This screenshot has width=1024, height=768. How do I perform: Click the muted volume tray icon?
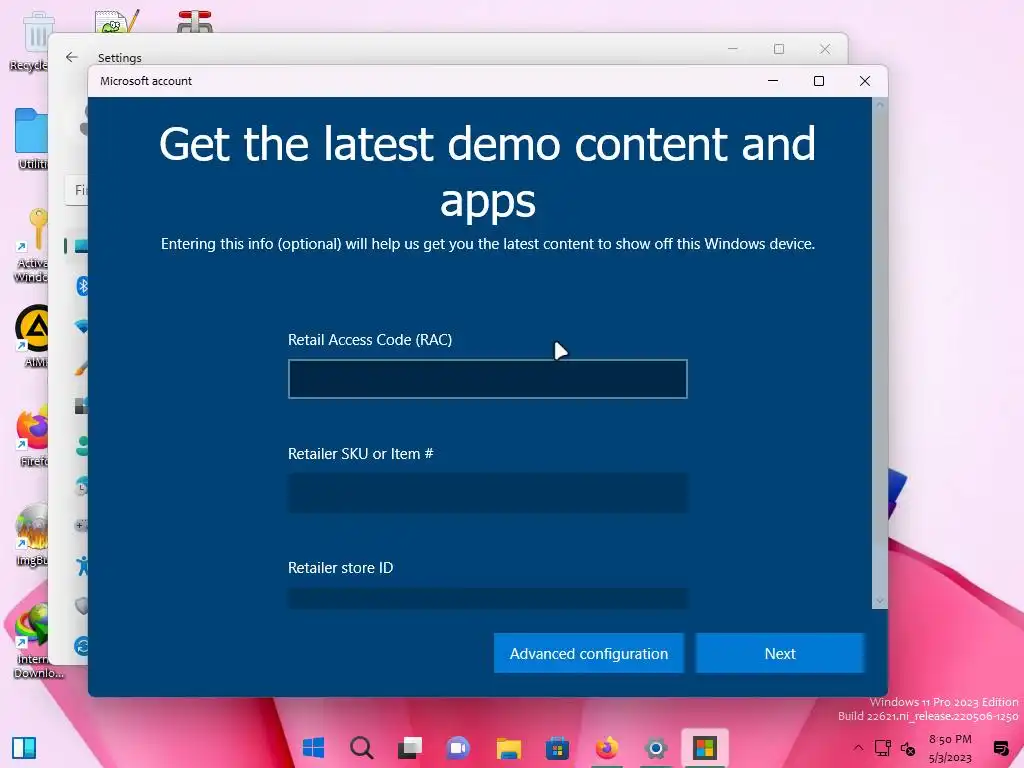908,748
